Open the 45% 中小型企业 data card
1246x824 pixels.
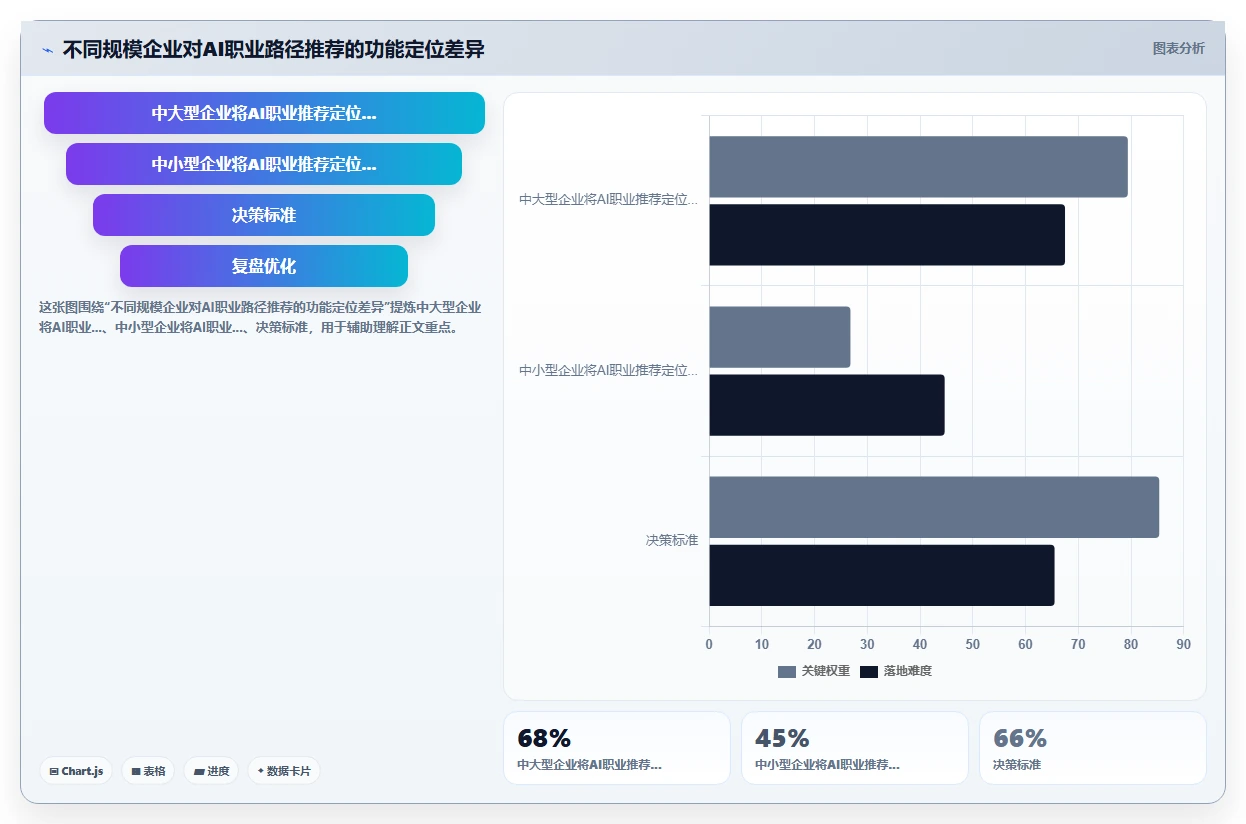[x=855, y=748]
